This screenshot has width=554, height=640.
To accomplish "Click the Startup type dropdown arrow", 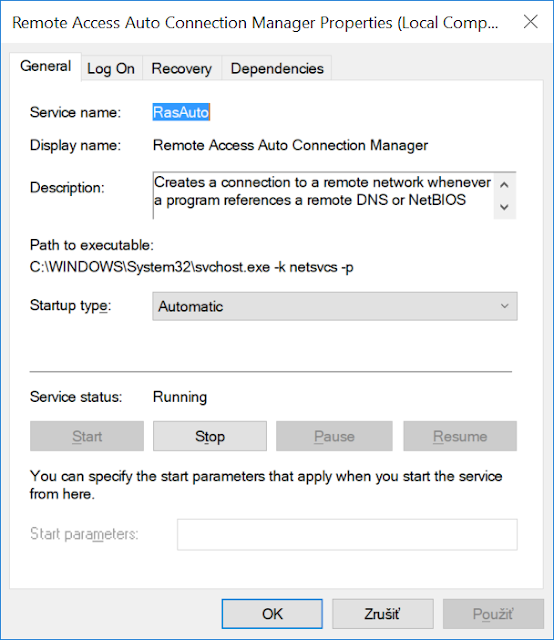I will point(505,306).
